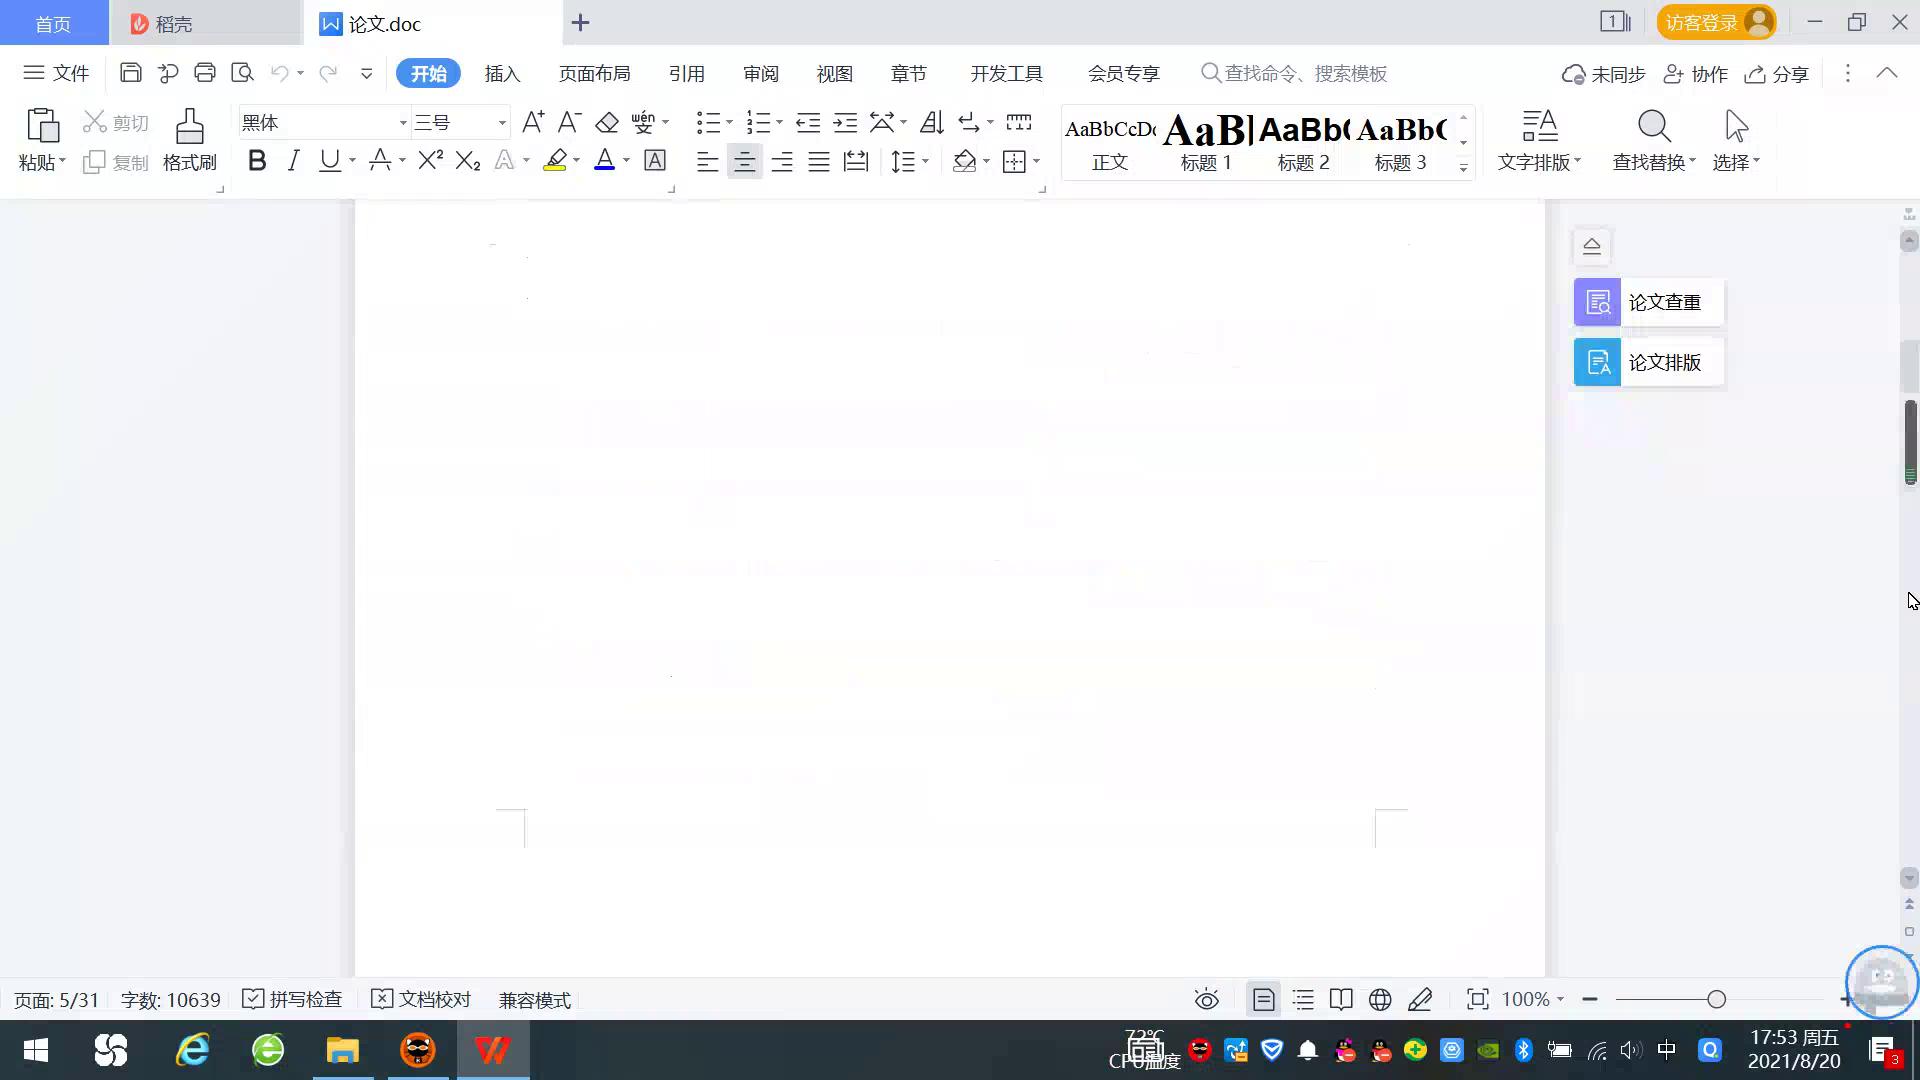Toggle bold formatting

pos(256,160)
